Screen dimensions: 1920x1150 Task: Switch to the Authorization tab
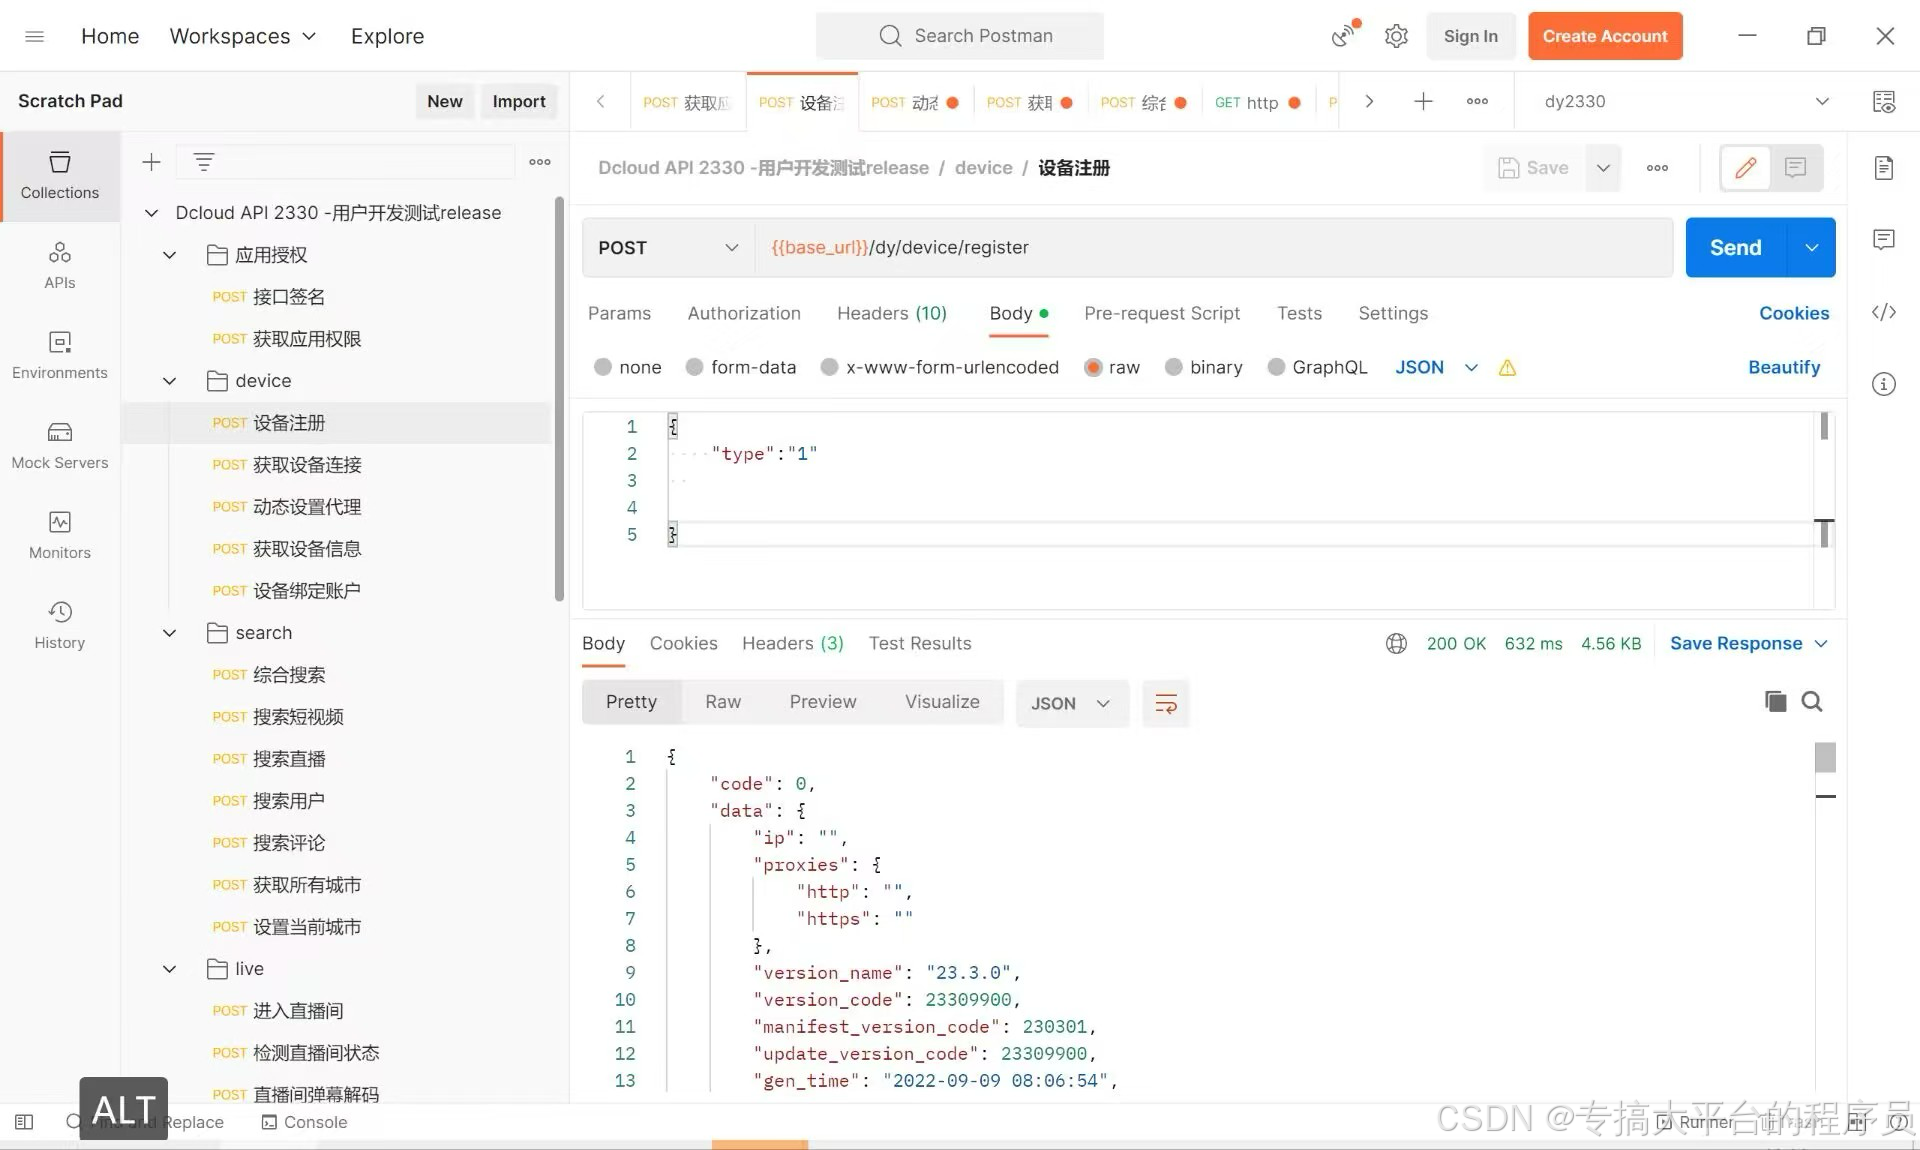pos(744,313)
